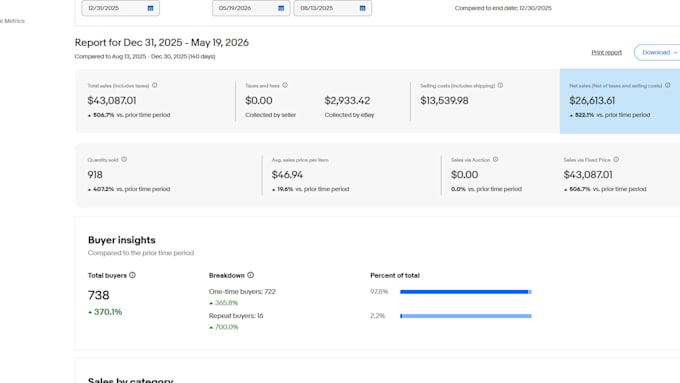Click info icon beside Net sales

pos(668,85)
